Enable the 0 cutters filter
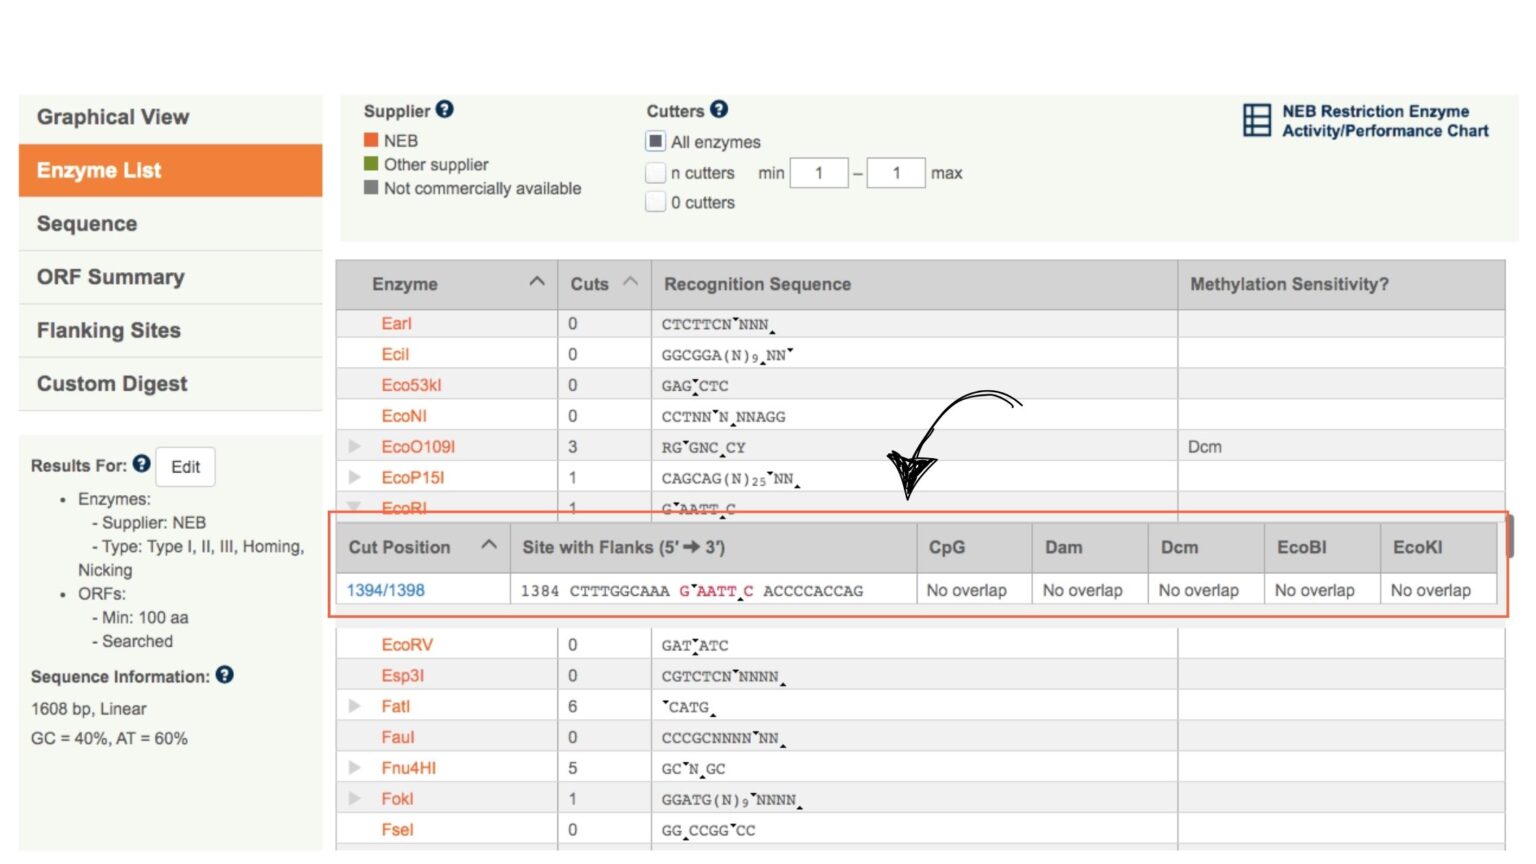The width and height of the screenshot is (1536, 864). 656,202
